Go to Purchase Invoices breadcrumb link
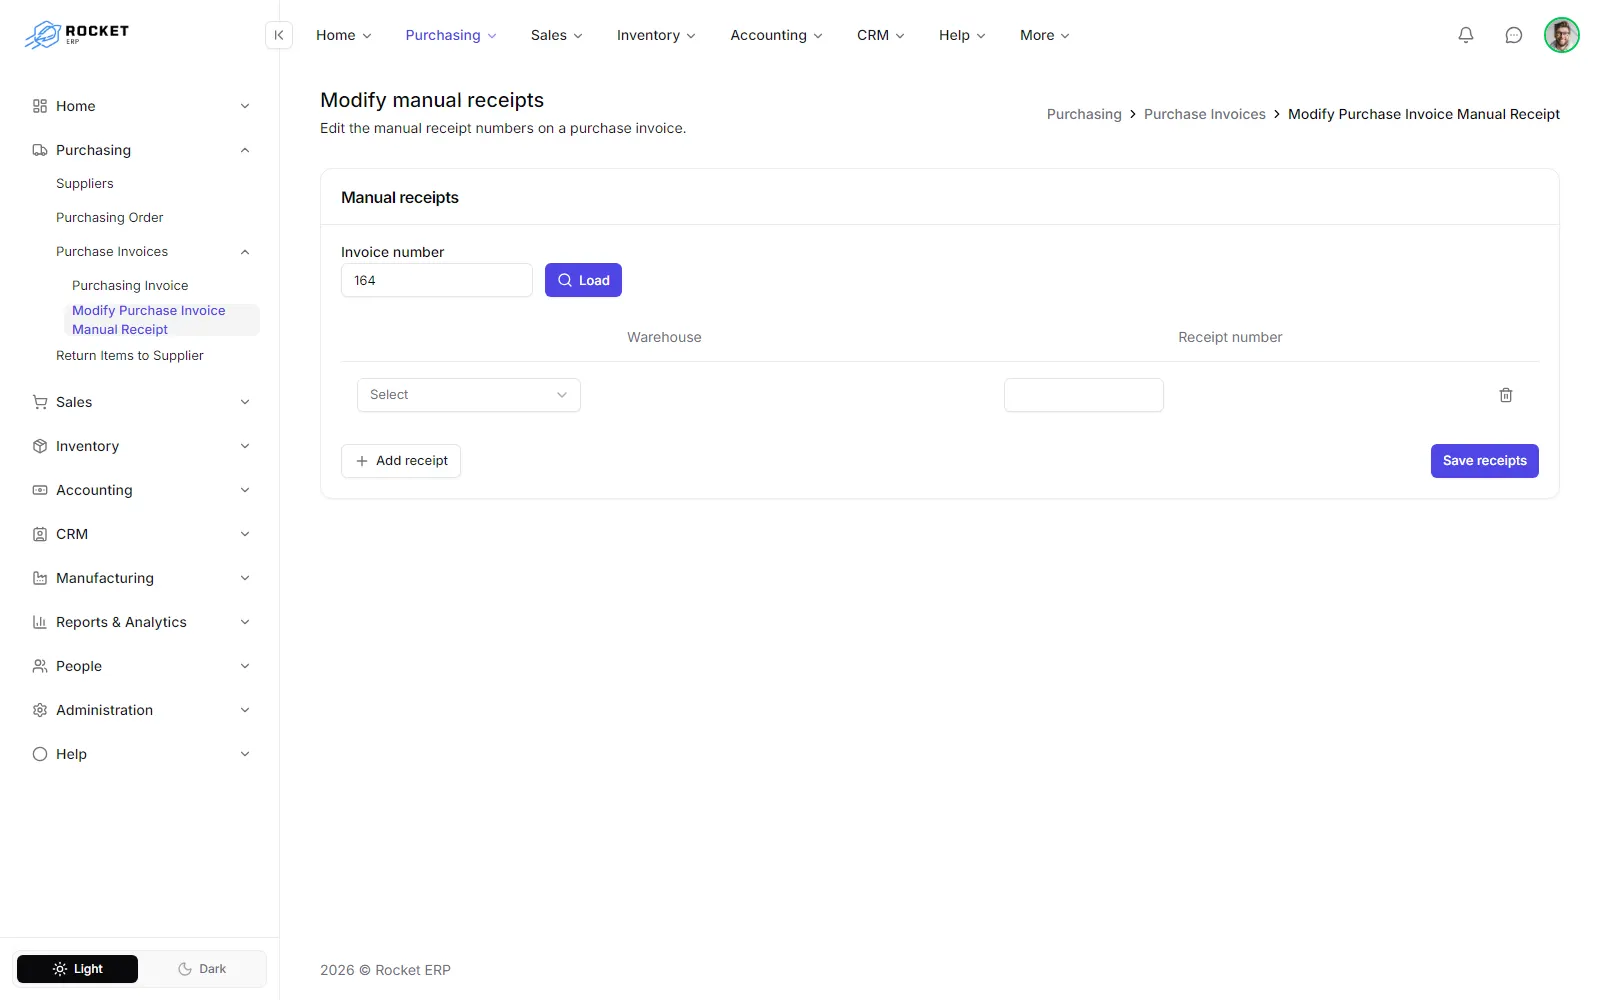Viewport: 1600px width, 1000px height. [x=1205, y=114]
